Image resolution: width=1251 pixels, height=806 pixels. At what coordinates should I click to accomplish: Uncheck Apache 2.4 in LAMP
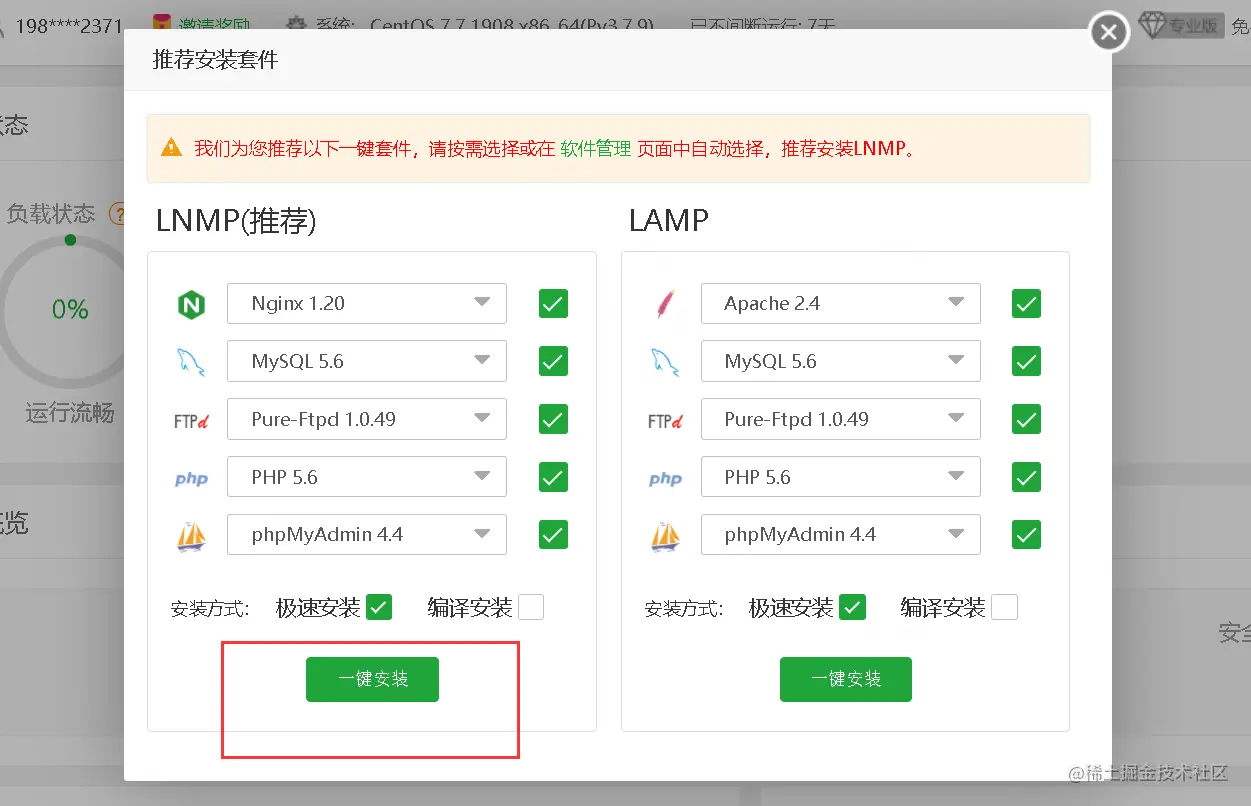pyautogui.click(x=1026, y=303)
